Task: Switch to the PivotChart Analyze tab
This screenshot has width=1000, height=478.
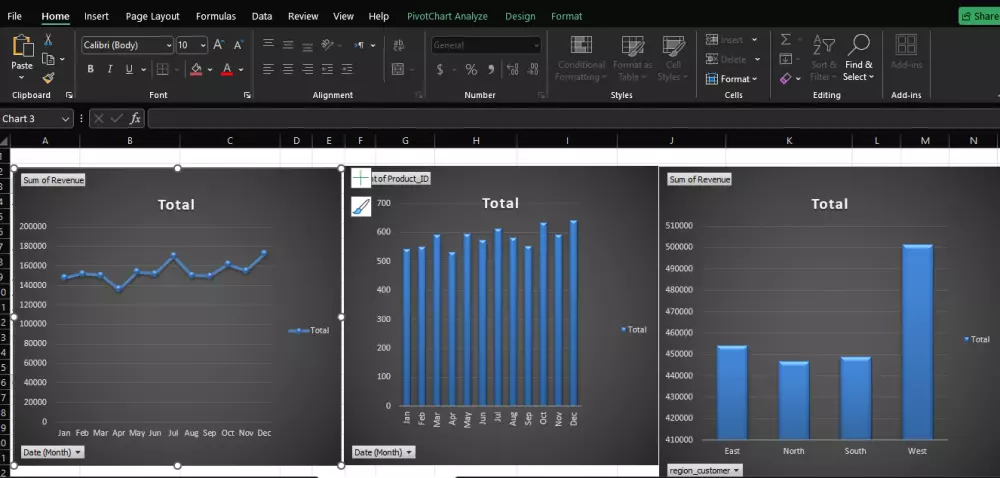Action: tap(447, 17)
